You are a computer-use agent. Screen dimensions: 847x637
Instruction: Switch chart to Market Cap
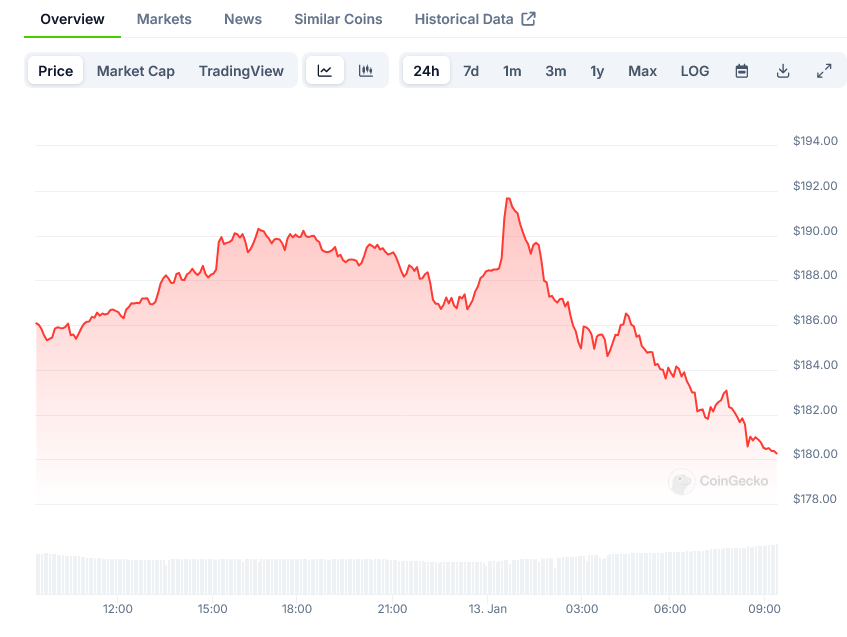coord(136,71)
